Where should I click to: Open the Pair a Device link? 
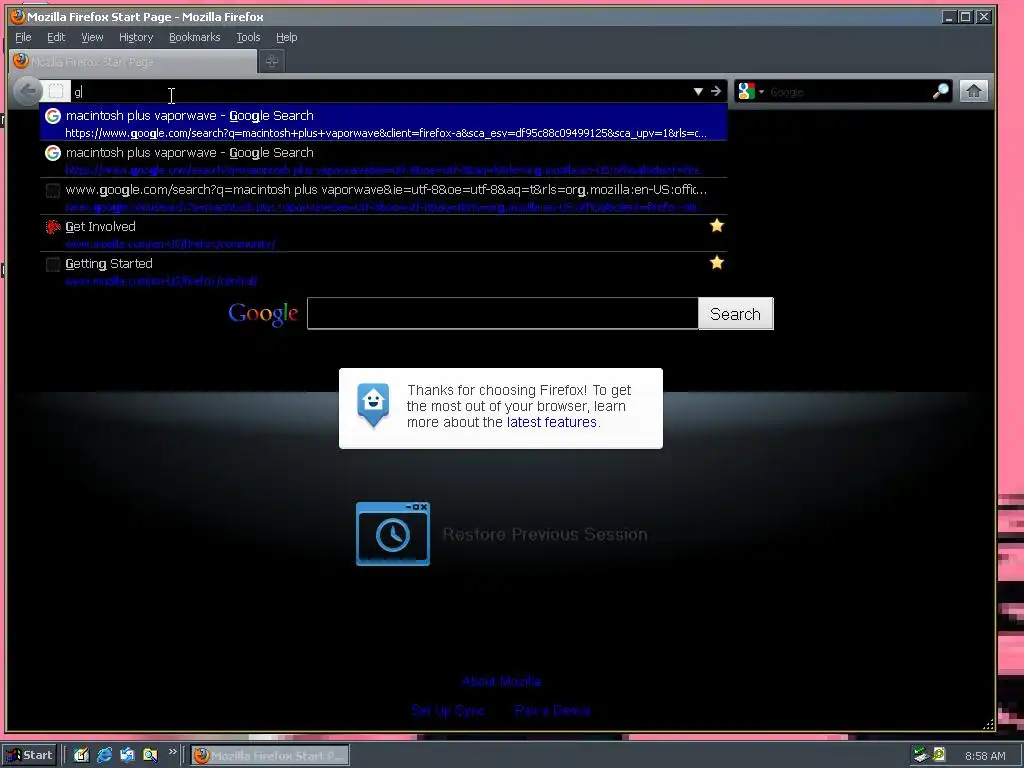pyautogui.click(x=552, y=710)
